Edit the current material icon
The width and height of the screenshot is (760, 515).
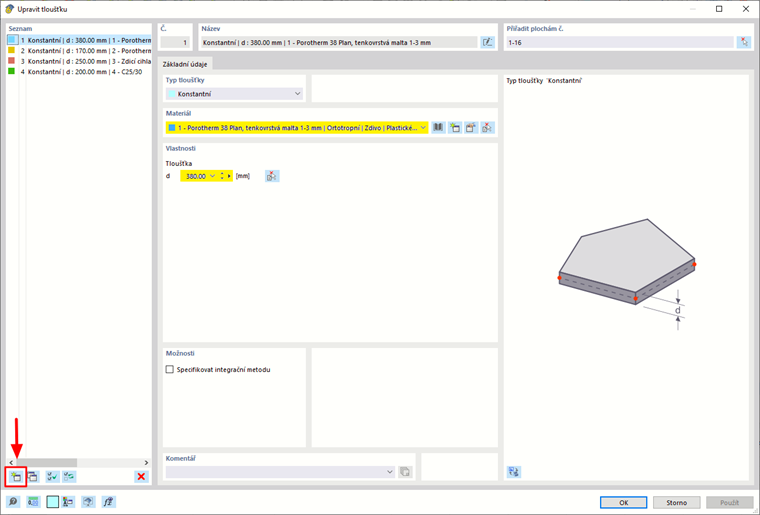(471, 127)
